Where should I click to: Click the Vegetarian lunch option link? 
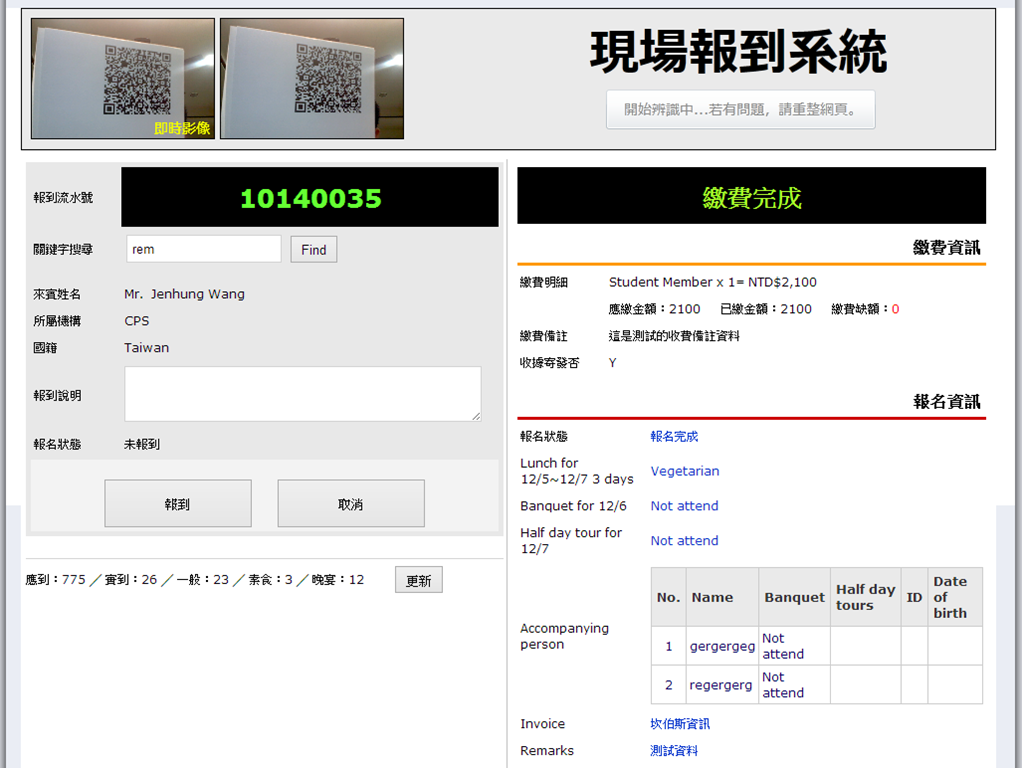684,471
